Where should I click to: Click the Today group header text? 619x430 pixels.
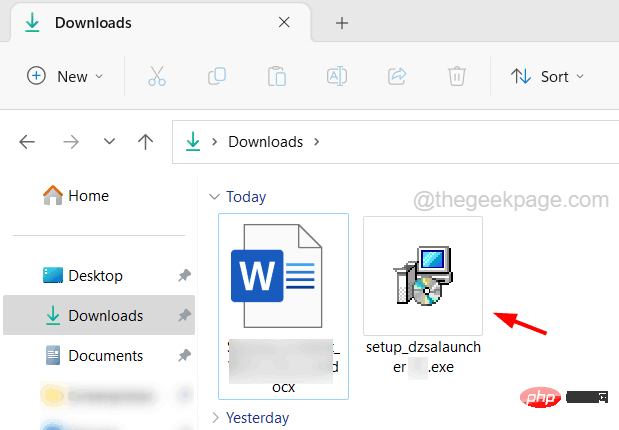[246, 197]
